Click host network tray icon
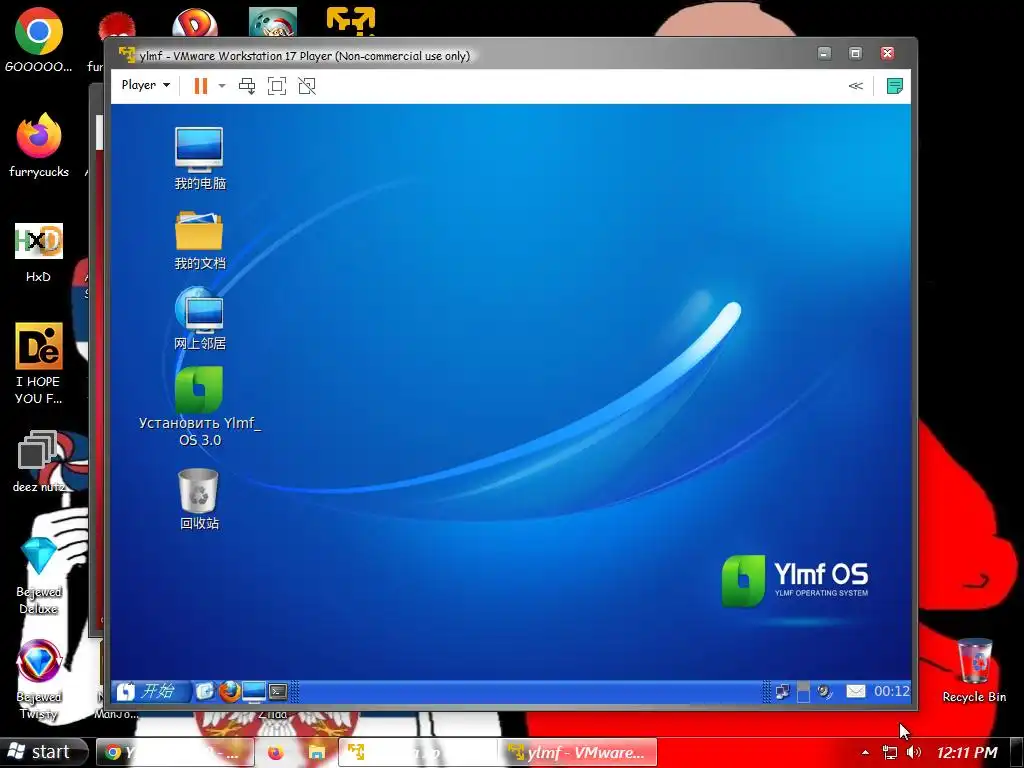 pyautogui.click(x=889, y=753)
